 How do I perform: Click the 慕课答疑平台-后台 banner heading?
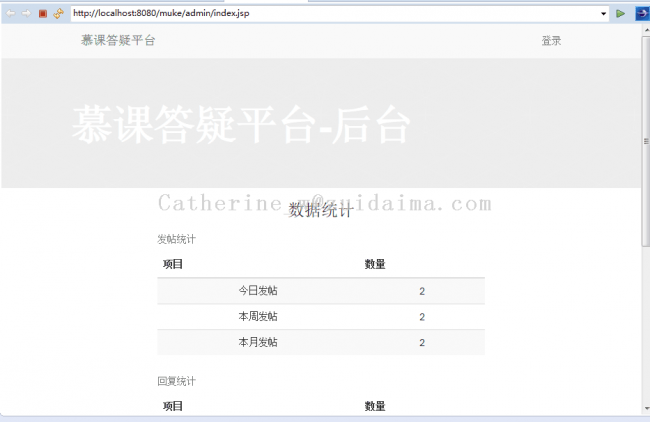point(241,126)
